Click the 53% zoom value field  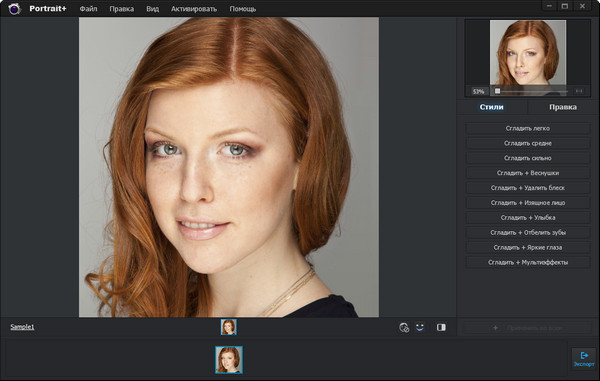coord(478,91)
